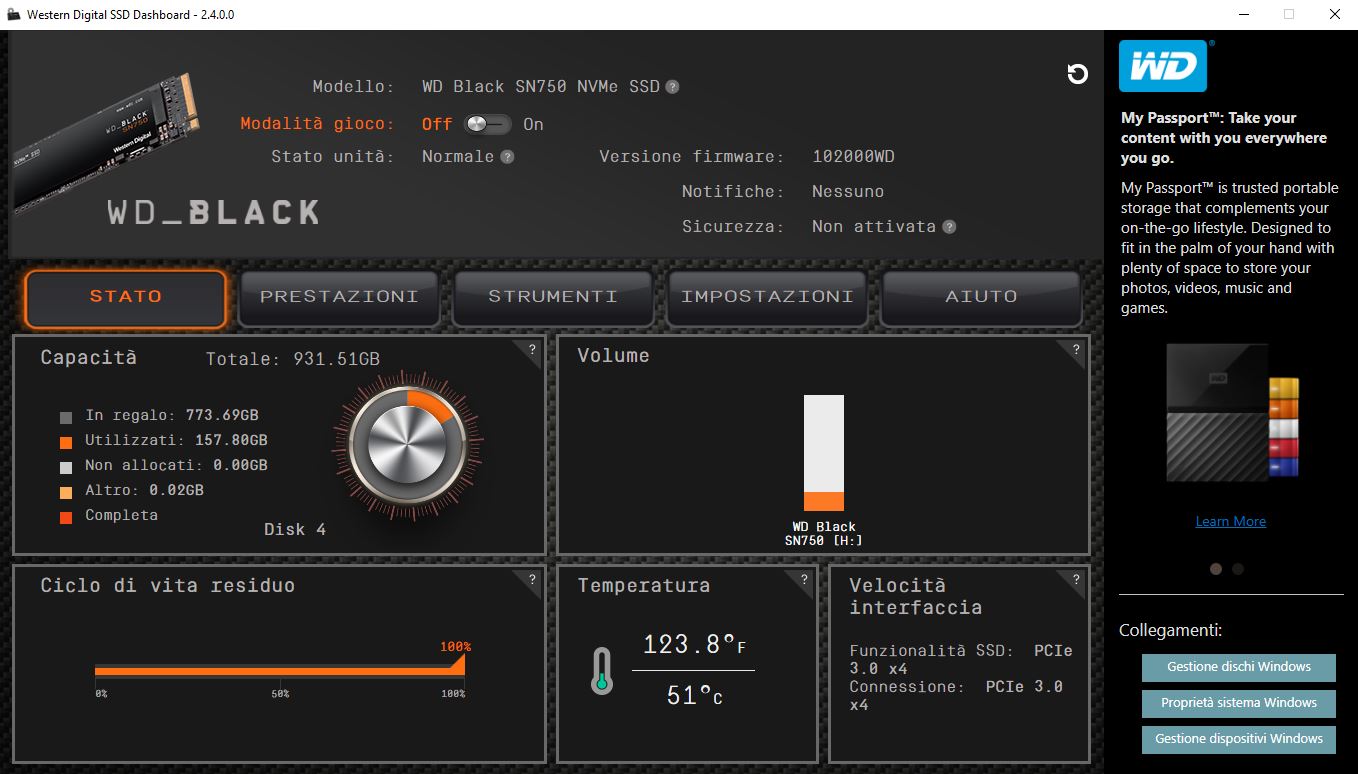Click the Completa legend swatch
Image resolution: width=1358 pixels, height=774 pixels.
pyautogui.click(x=66, y=517)
